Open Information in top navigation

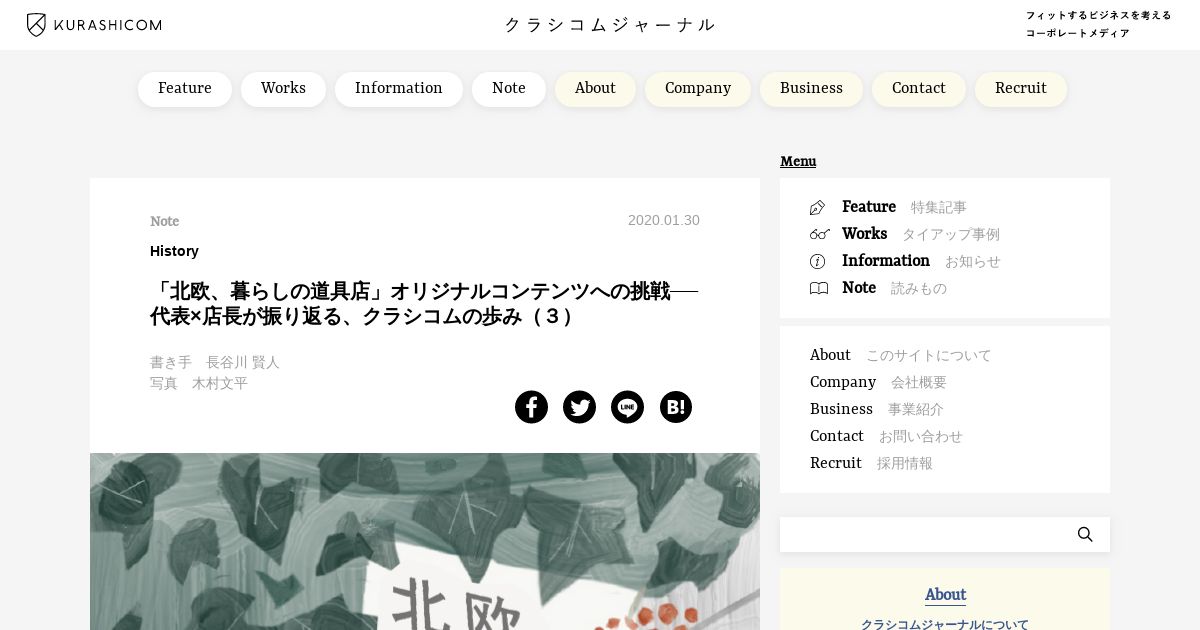(399, 89)
